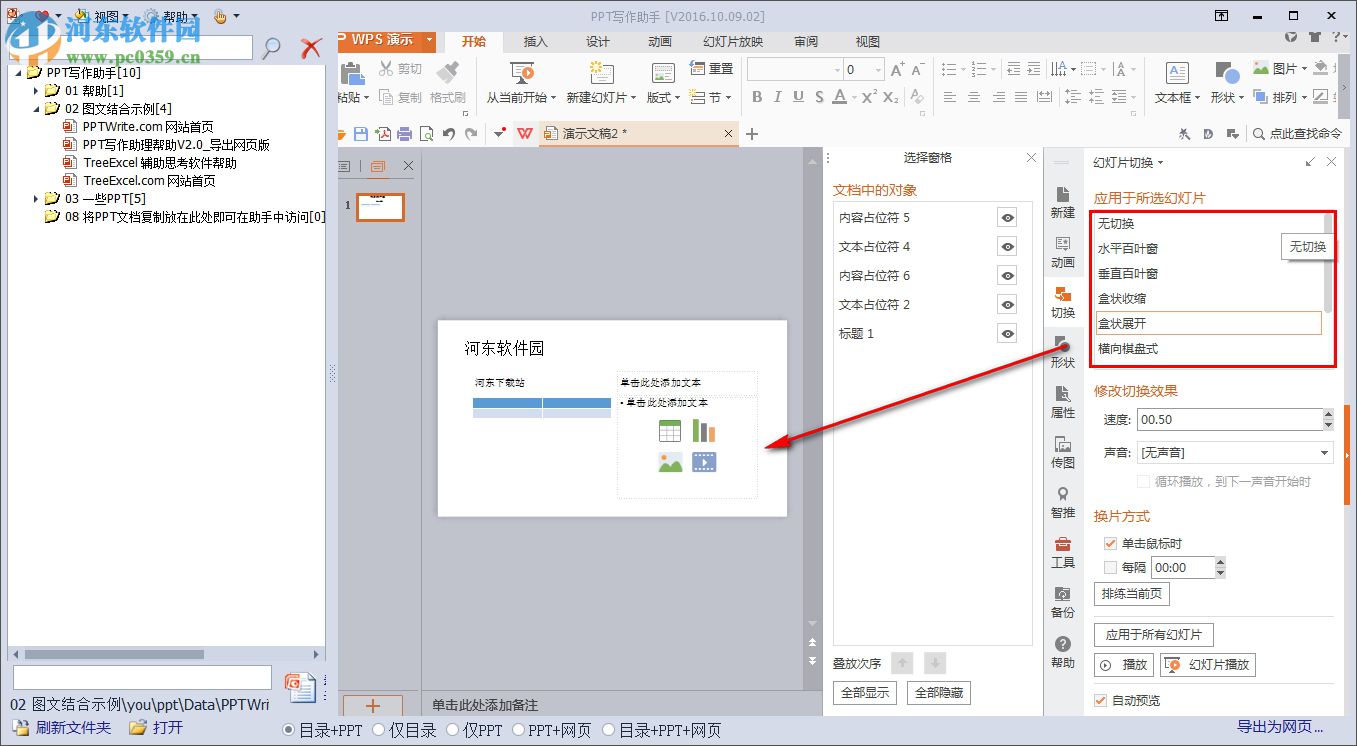This screenshot has height=746, width=1357.
Task: Toggle Bold formatting in ribbon
Action: (x=757, y=97)
